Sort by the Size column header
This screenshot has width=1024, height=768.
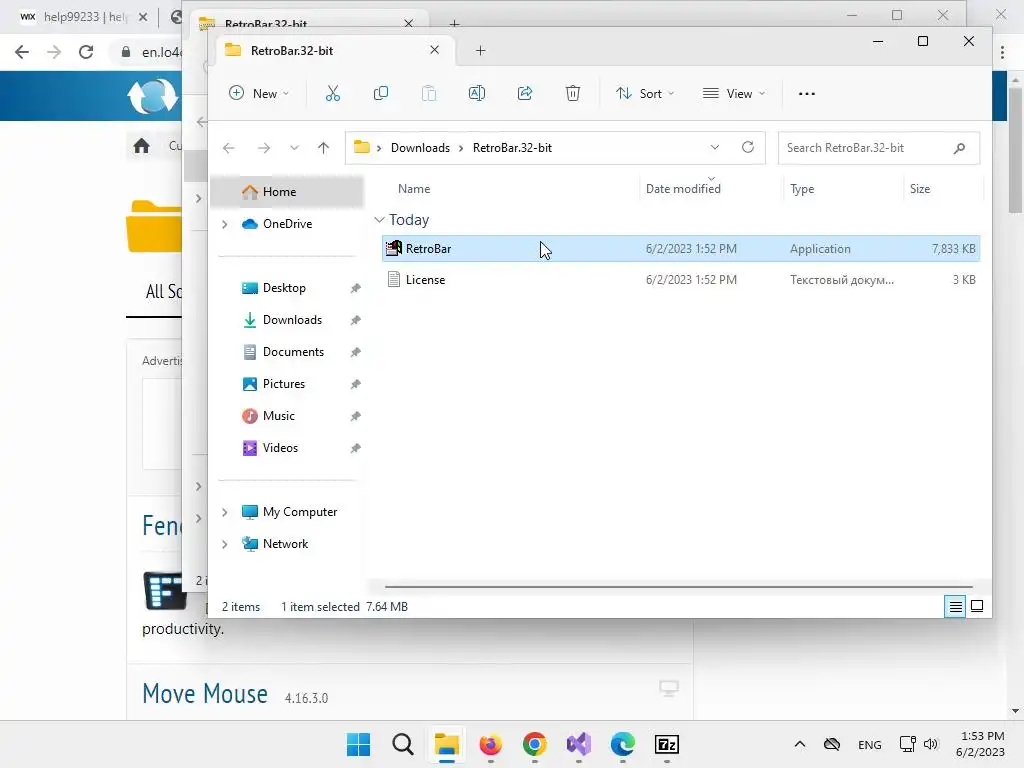tap(920, 189)
